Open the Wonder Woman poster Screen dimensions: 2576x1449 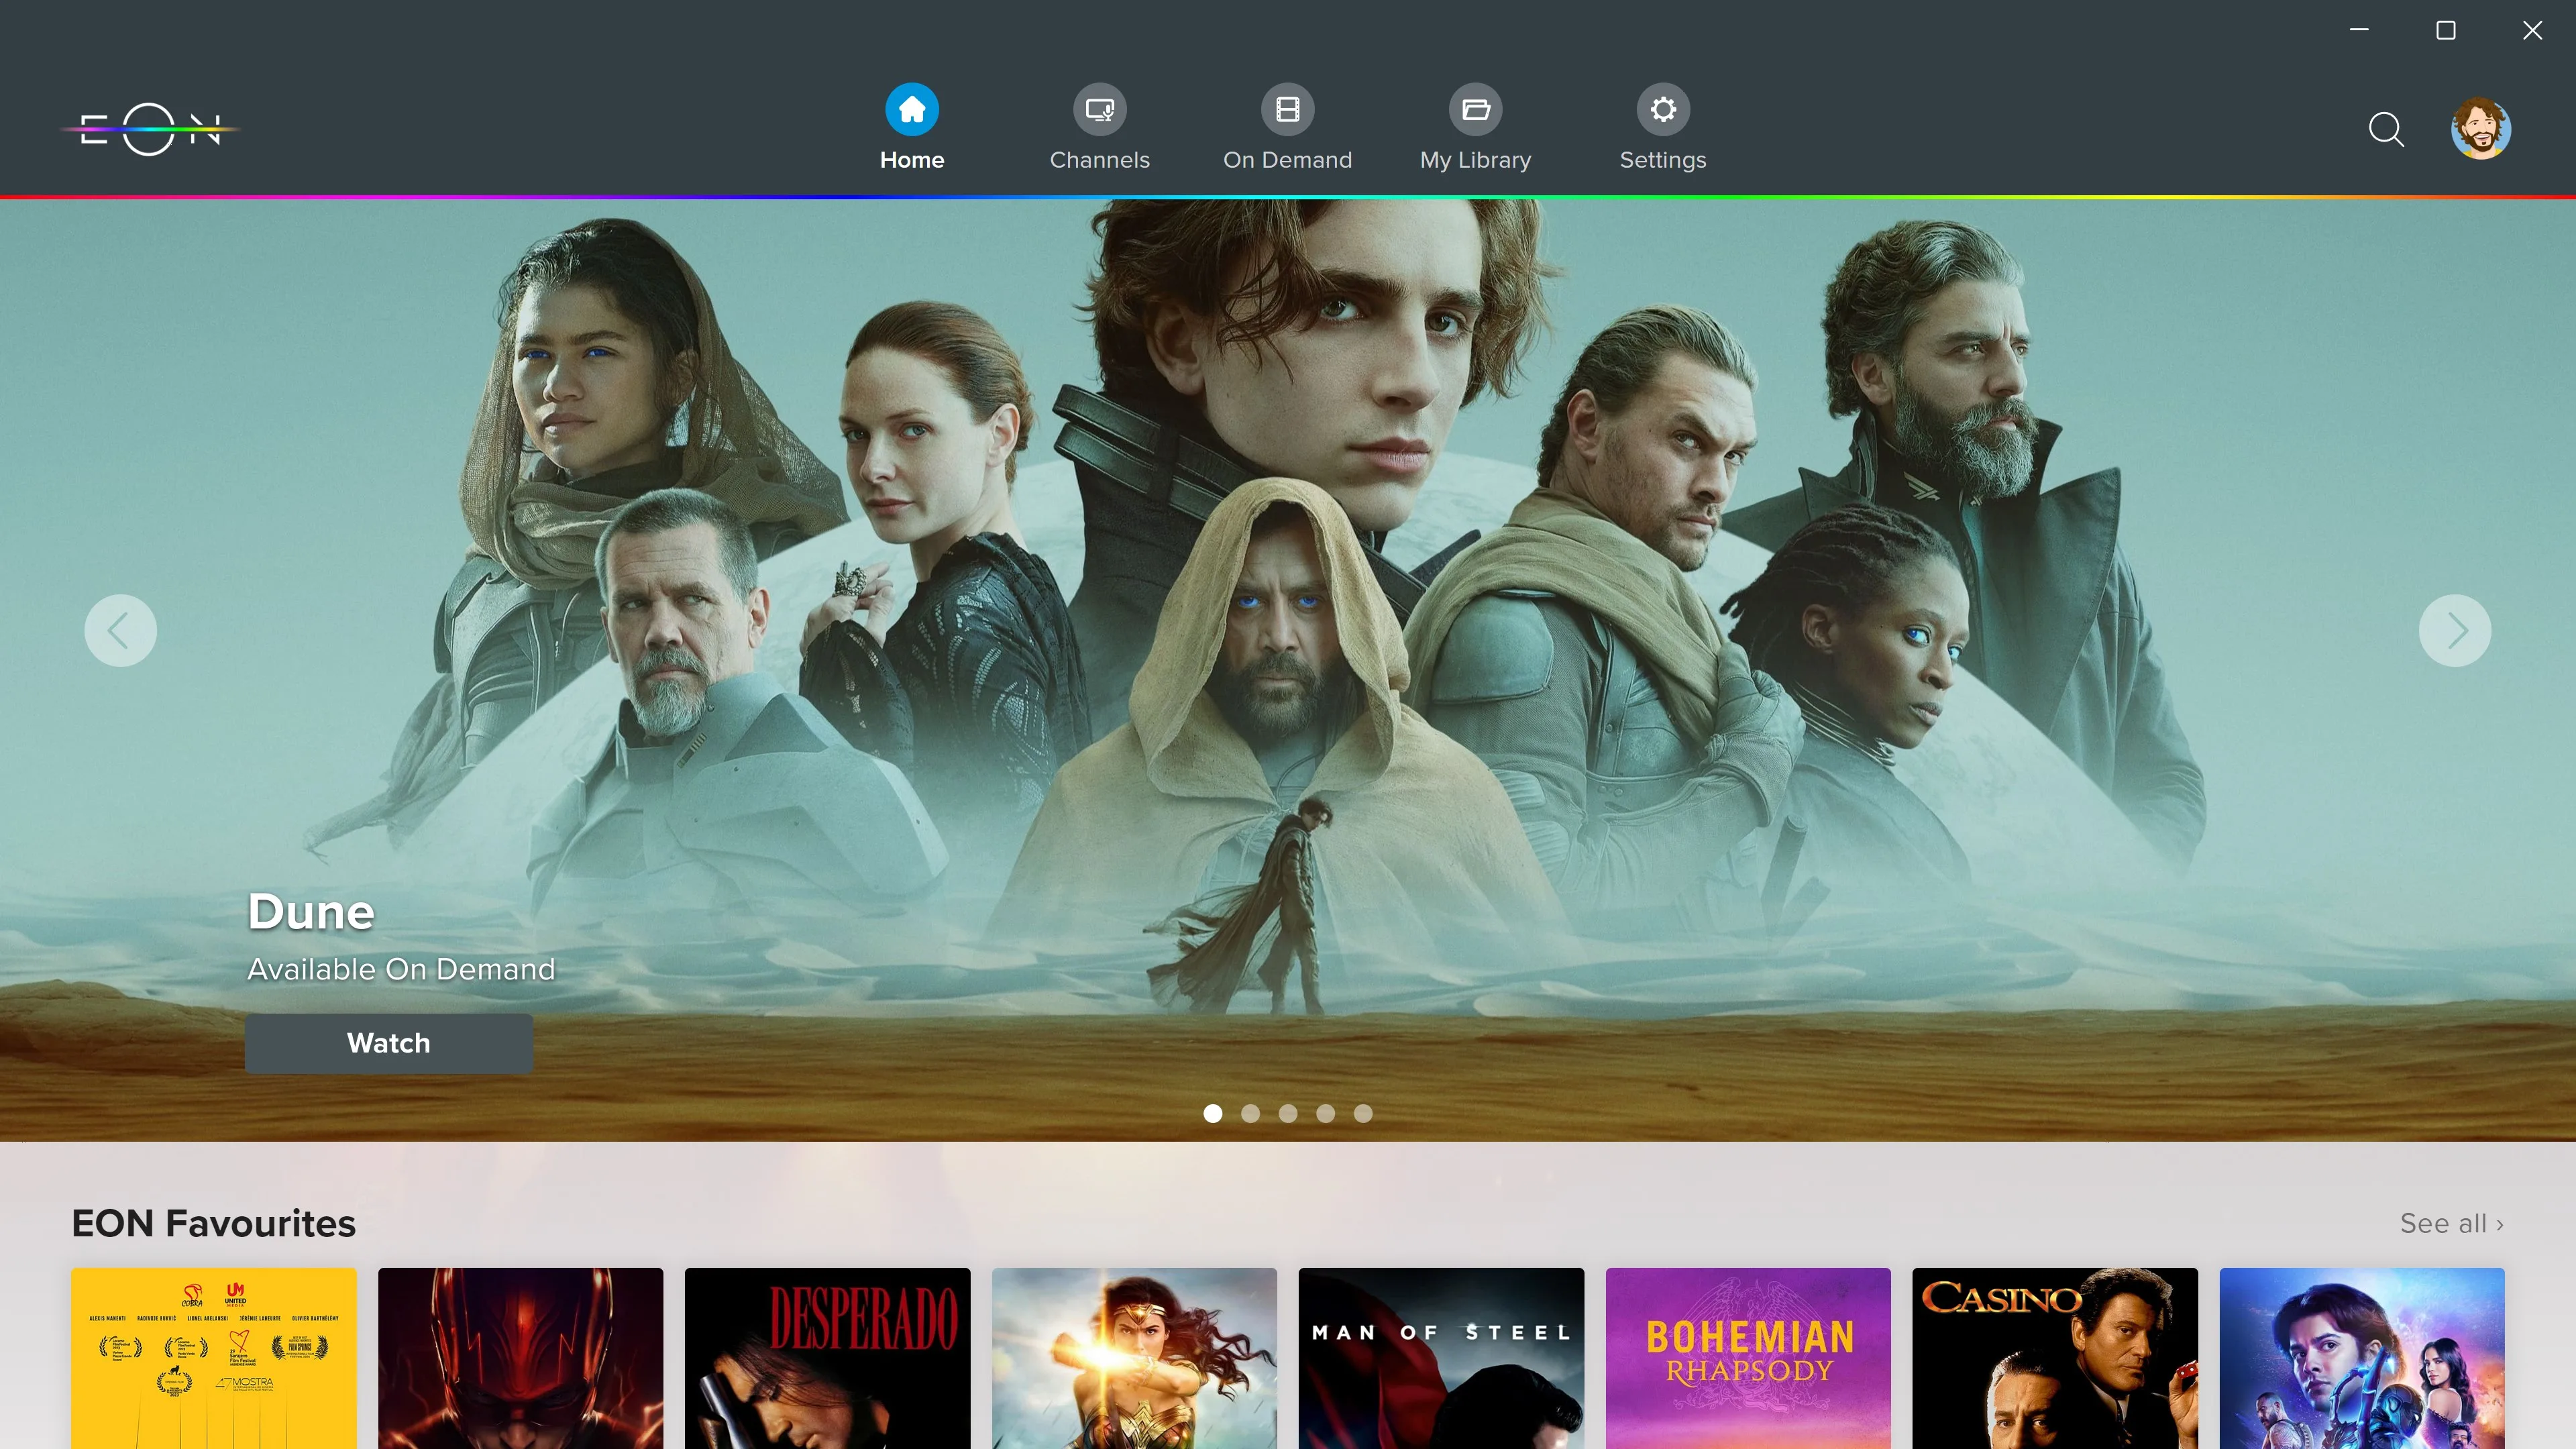click(1135, 1358)
